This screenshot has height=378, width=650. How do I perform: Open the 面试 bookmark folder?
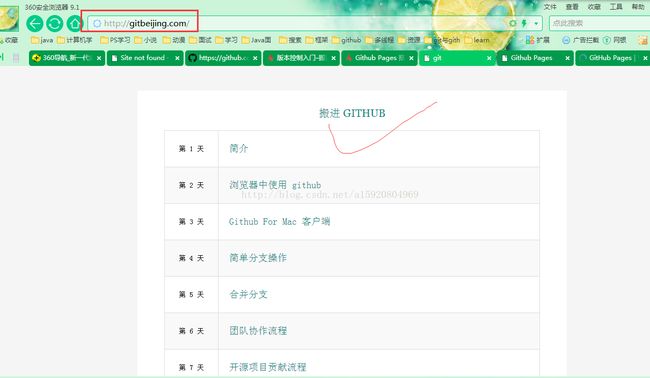(x=201, y=40)
